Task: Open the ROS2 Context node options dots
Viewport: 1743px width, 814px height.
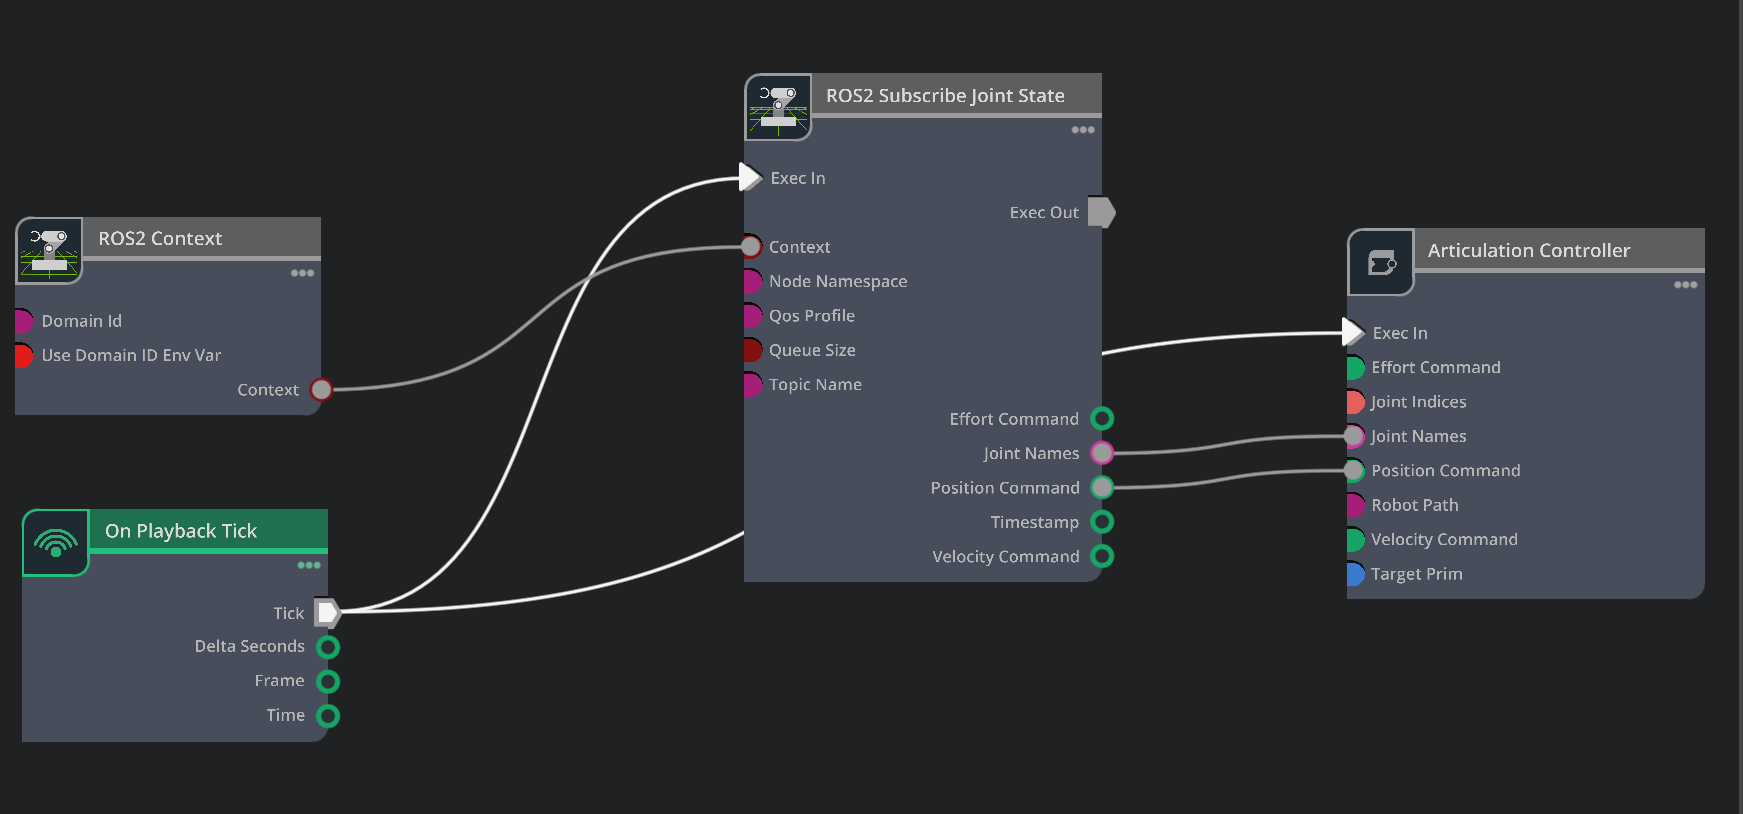Action: (302, 273)
